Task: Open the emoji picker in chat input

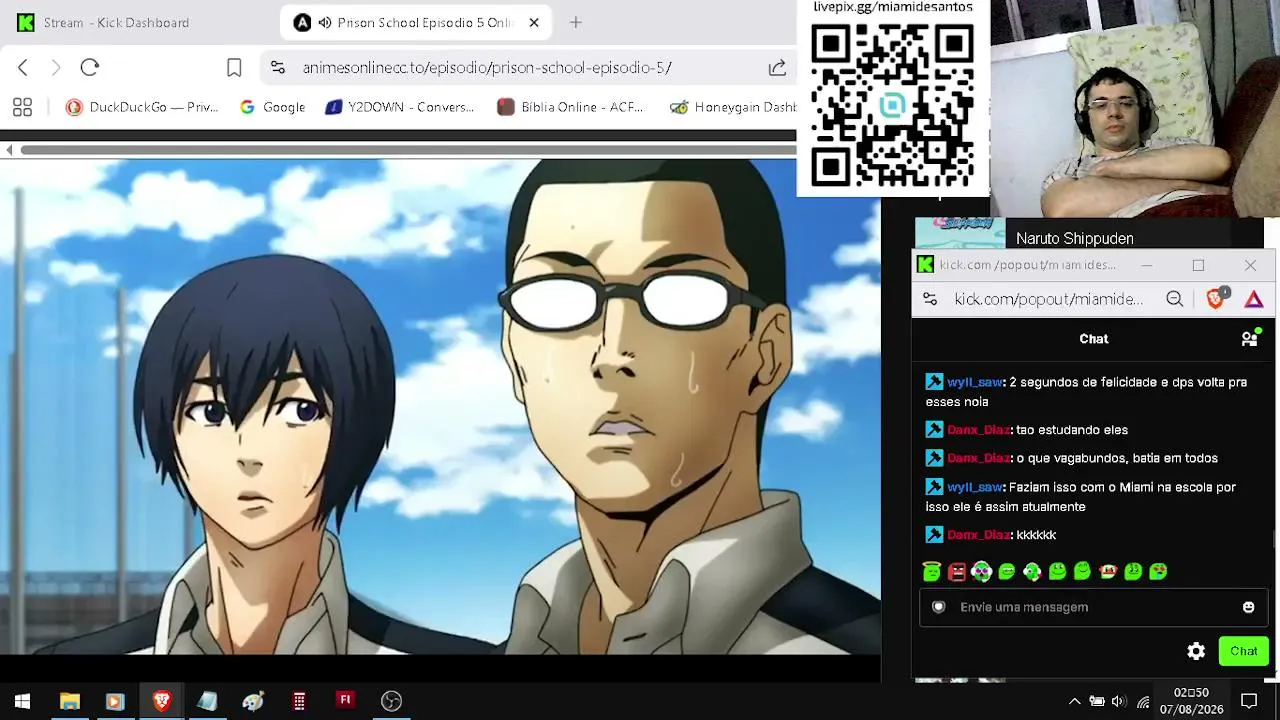Action: (1248, 607)
